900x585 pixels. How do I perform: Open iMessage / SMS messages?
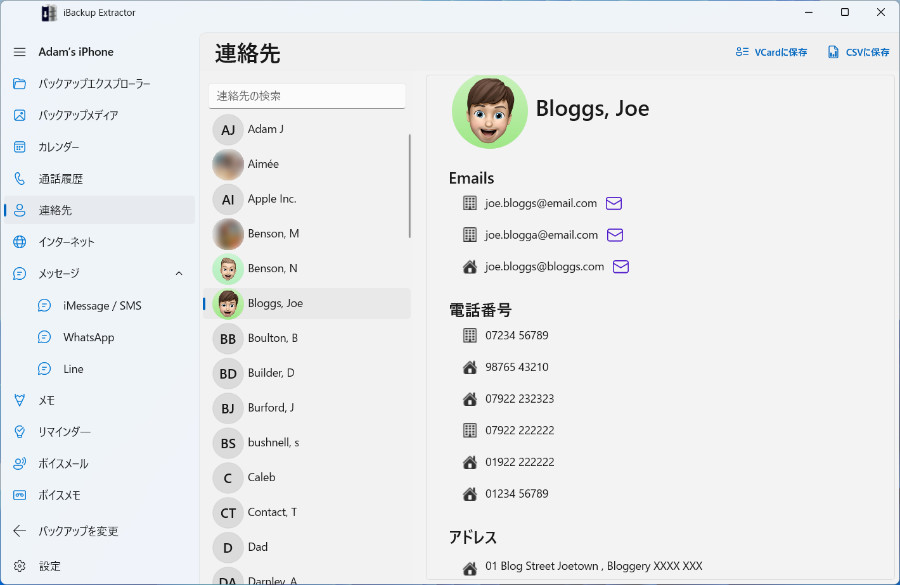102,305
